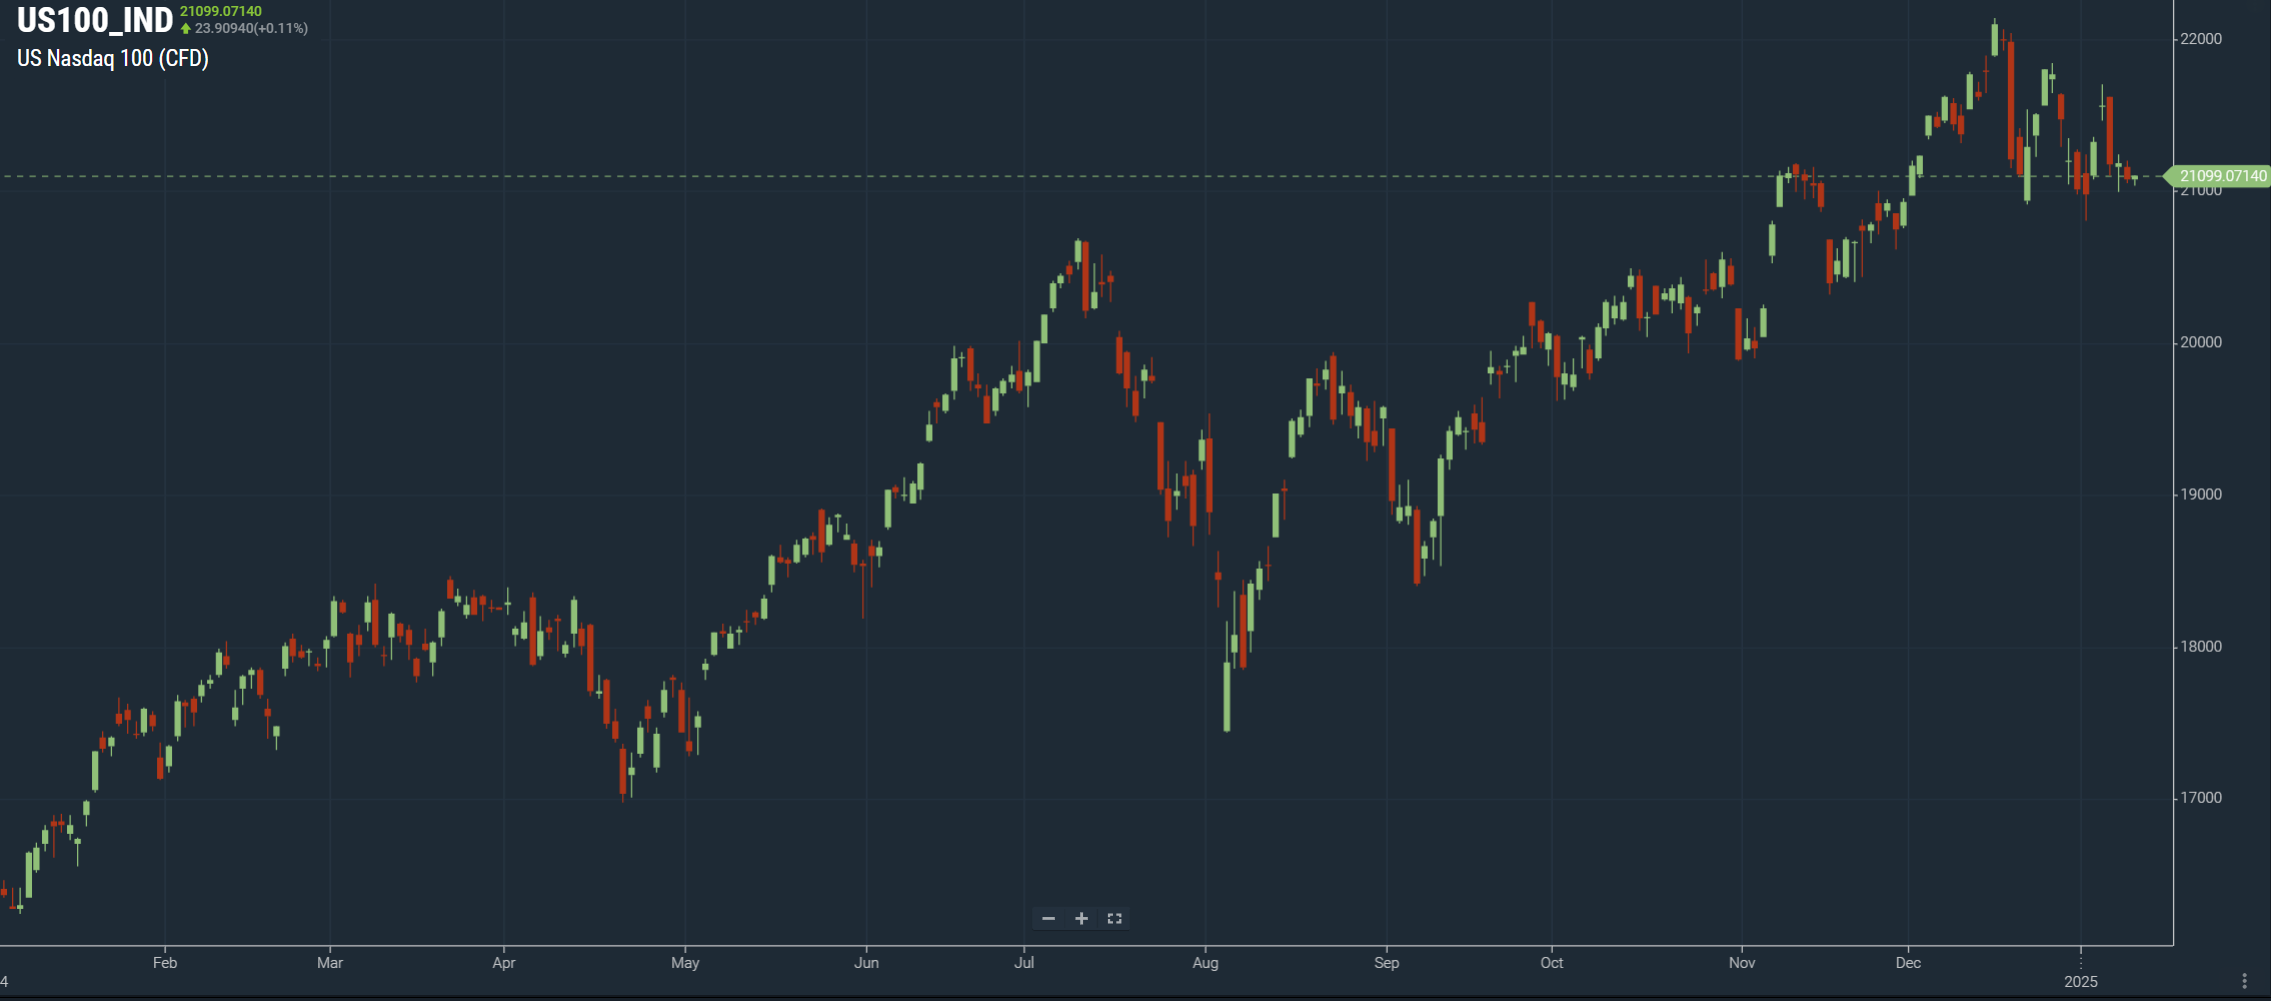
Task: Click the Dec time axis label
Action: pyautogui.click(x=1908, y=963)
